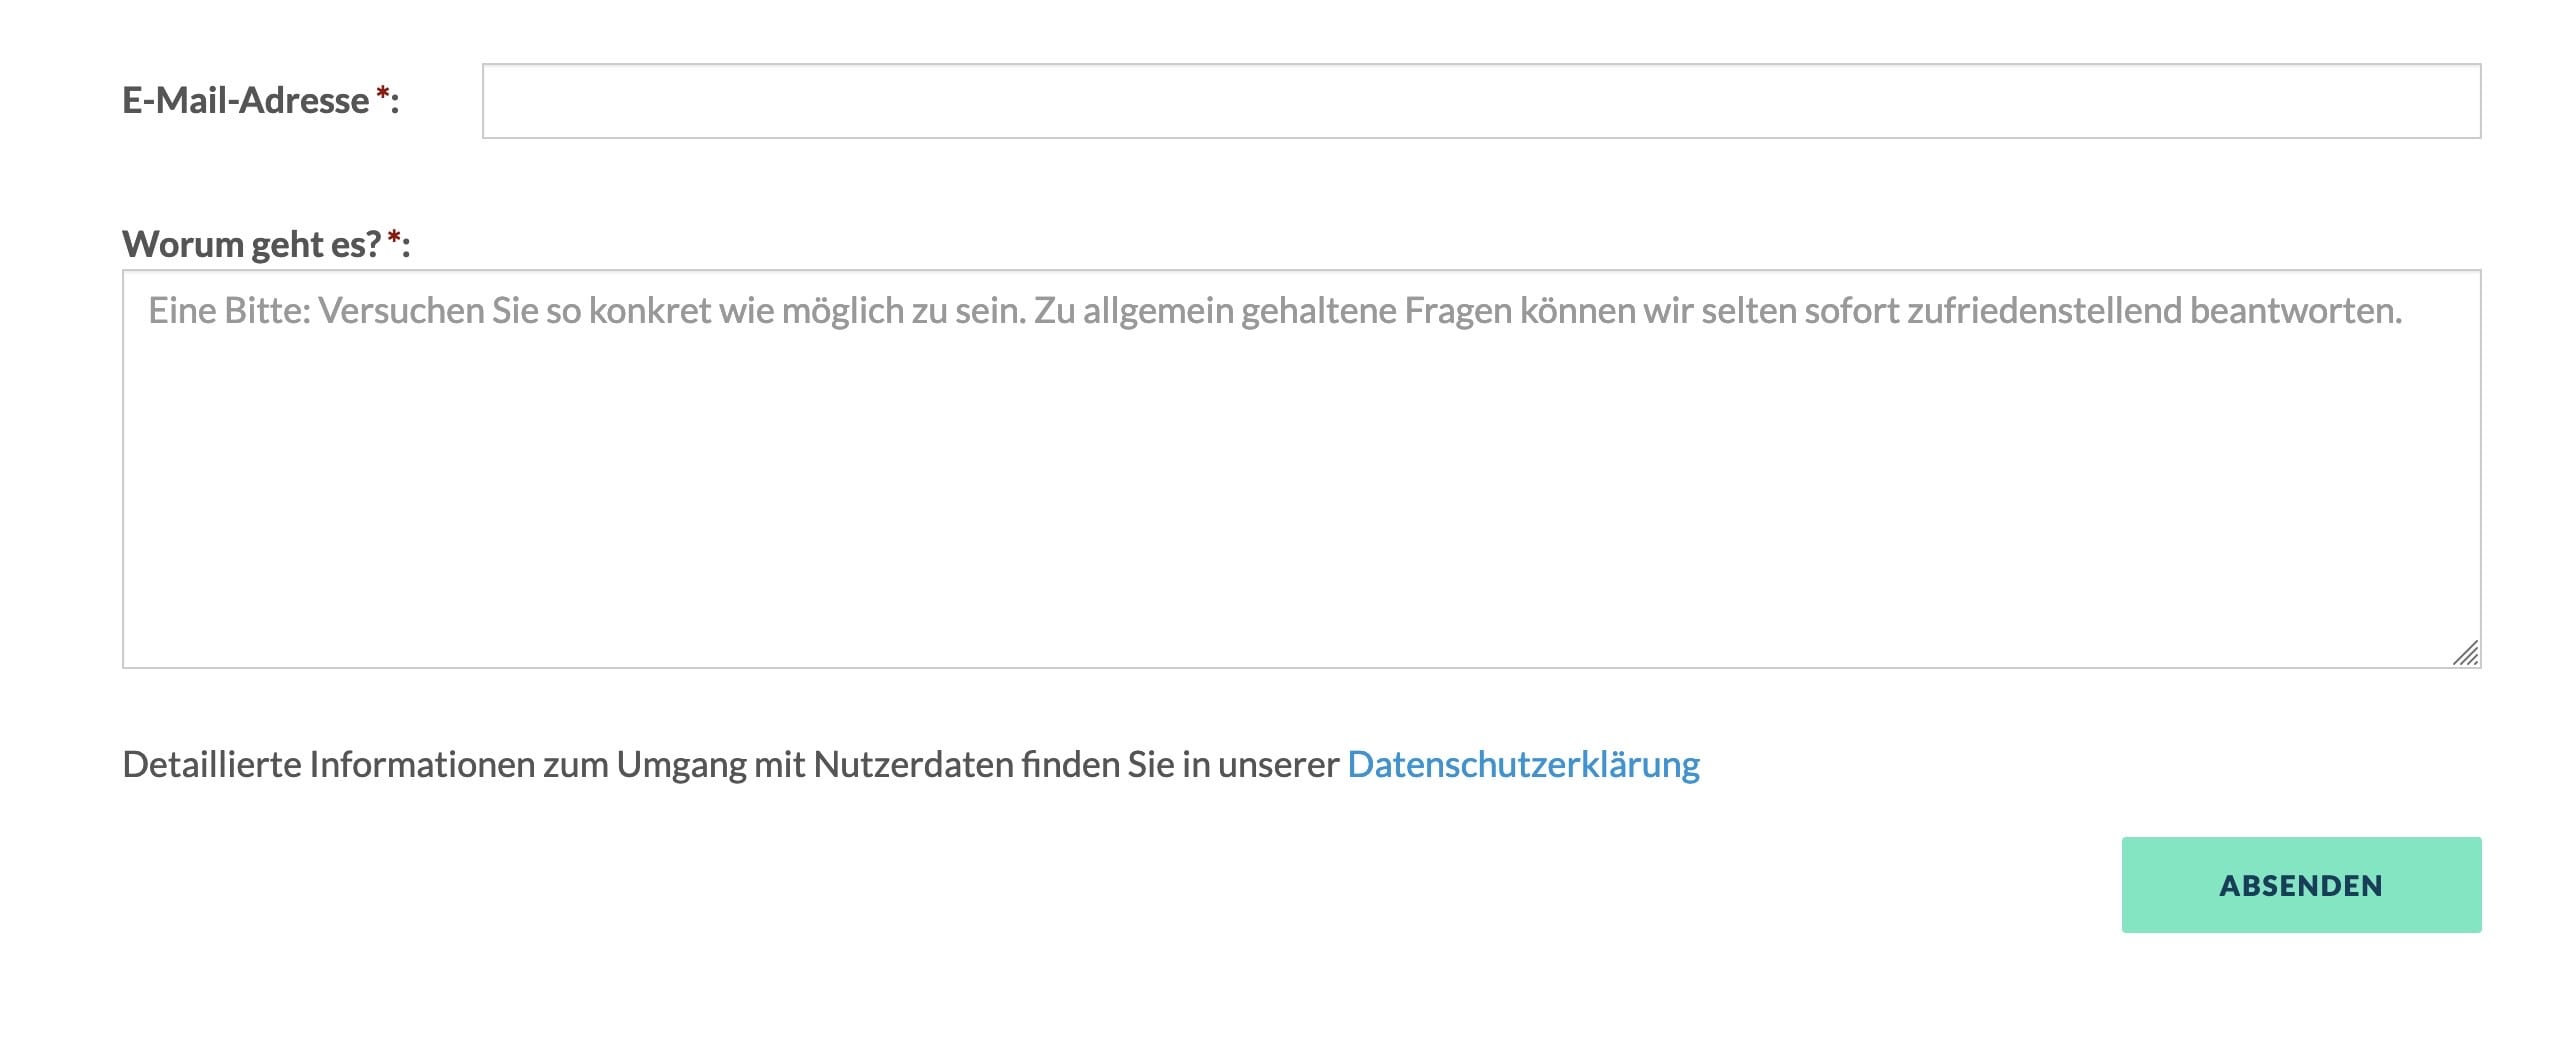Click the 'Worum geht es?' label

click(x=251, y=245)
